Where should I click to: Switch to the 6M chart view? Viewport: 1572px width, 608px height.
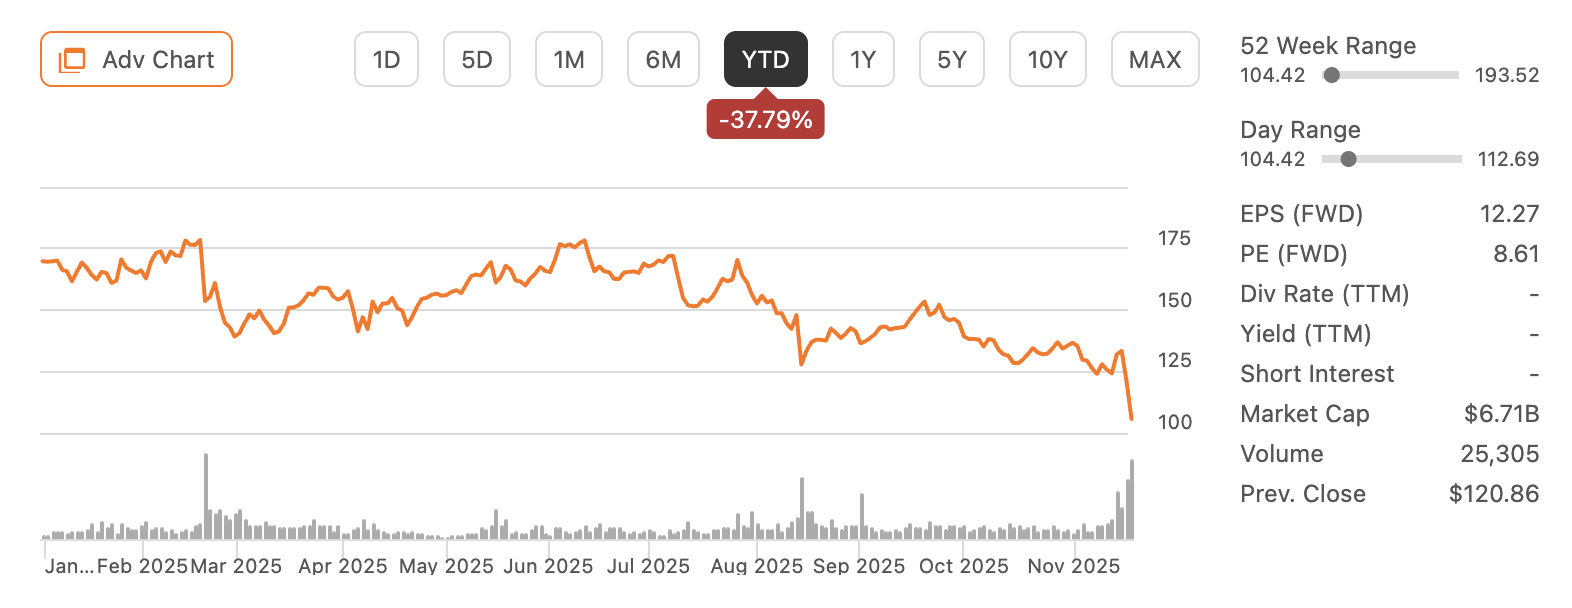click(x=663, y=59)
